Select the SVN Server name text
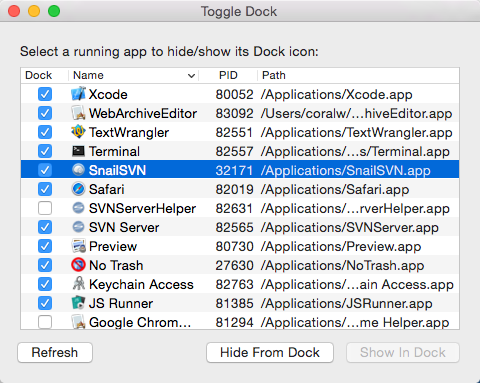The width and height of the screenshot is (480, 383). tap(124, 227)
